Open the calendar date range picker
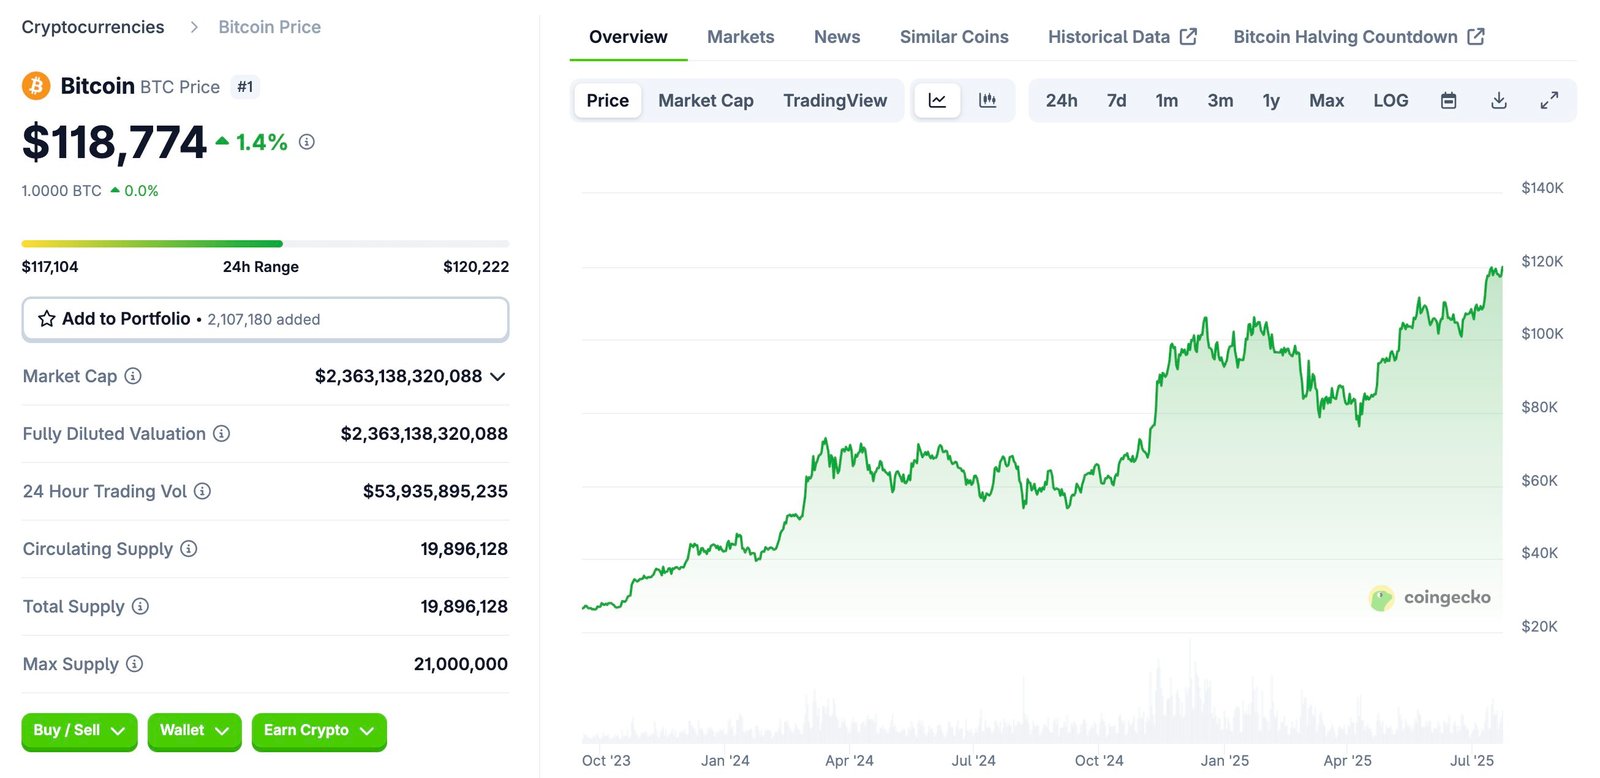The image size is (1600, 778). pyautogui.click(x=1448, y=100)
